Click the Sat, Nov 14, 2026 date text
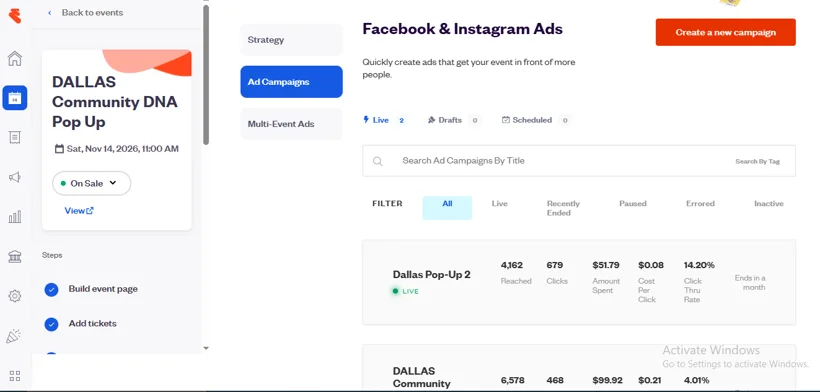The image size is (820, 392). [x=122, y=149]
